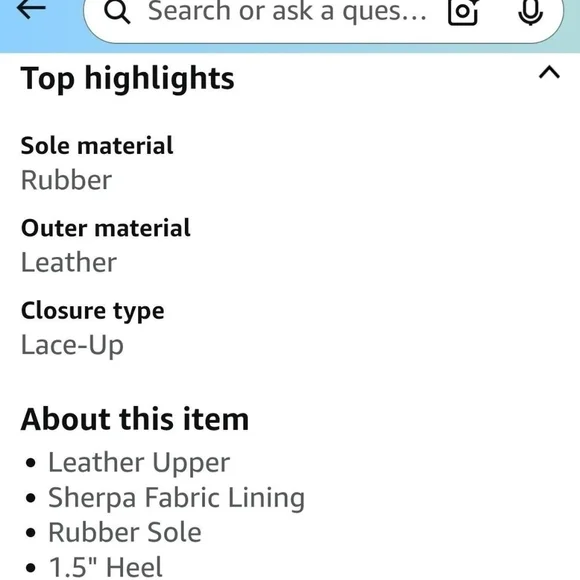The image size is (580, 580).
Task: Select the Top highlights heading
Action: point(128,78)
